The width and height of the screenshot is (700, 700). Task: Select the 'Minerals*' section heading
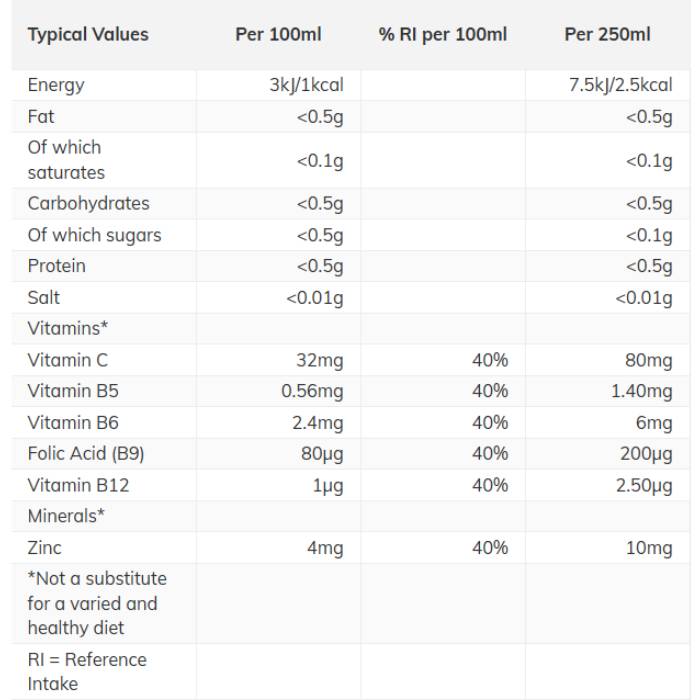pyautogui.click(x=67, y=516)
